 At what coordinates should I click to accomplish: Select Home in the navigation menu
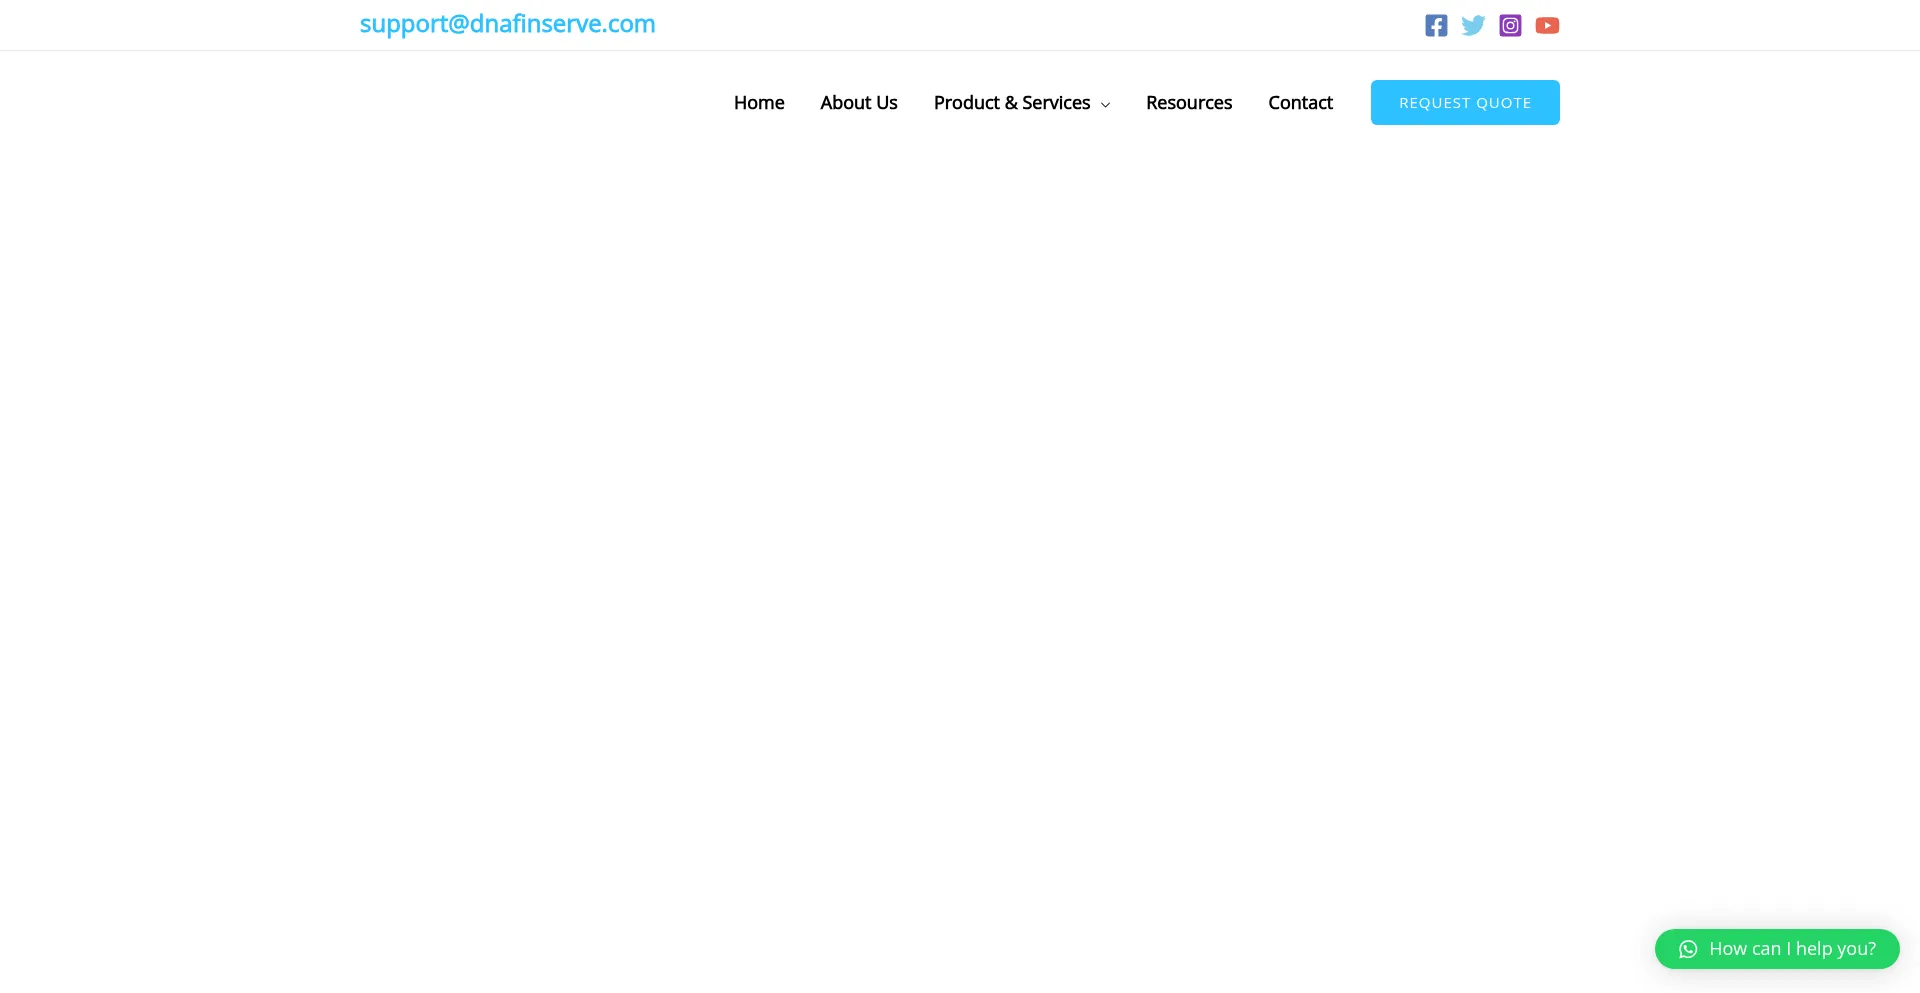coord(759,102)
